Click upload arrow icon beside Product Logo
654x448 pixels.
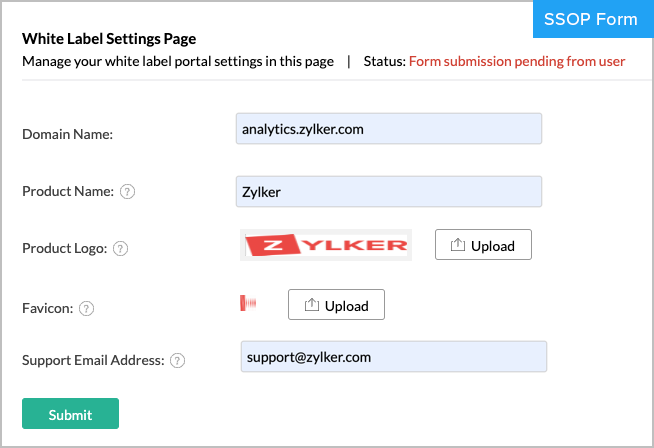[x=458, y=245]
